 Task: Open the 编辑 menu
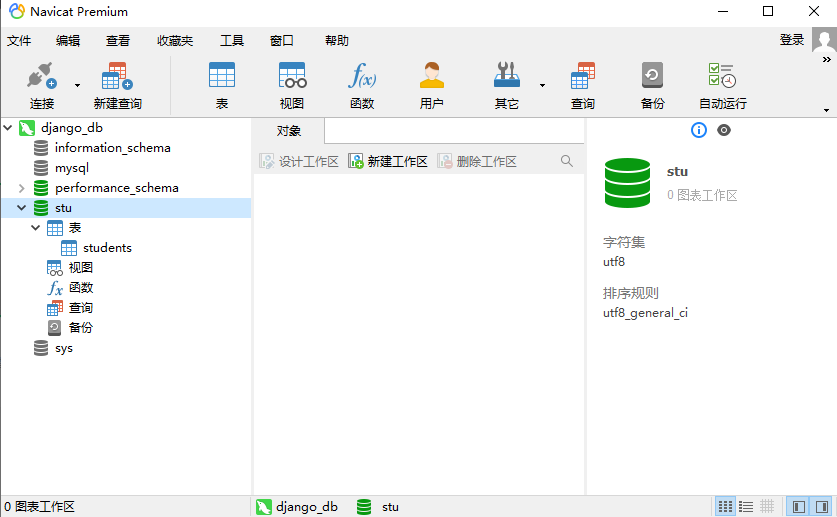(68, 41)
